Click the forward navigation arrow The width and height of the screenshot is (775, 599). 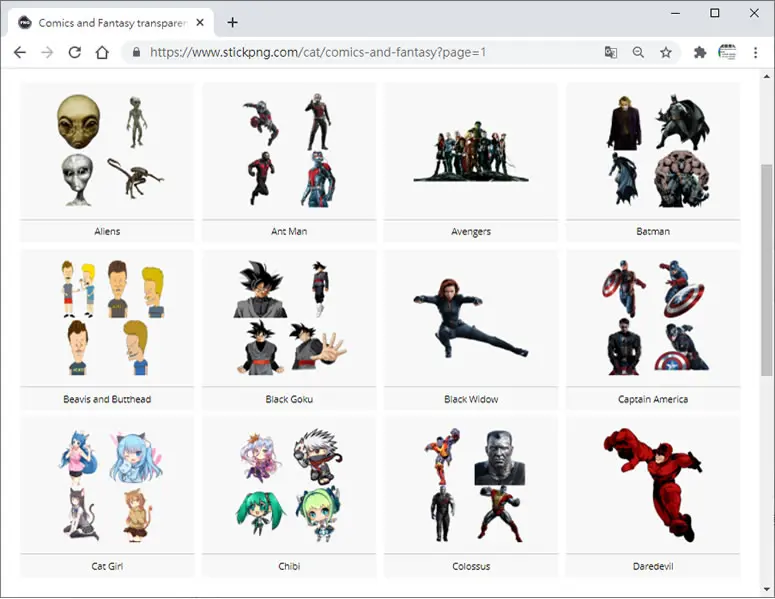pos(47,52)
